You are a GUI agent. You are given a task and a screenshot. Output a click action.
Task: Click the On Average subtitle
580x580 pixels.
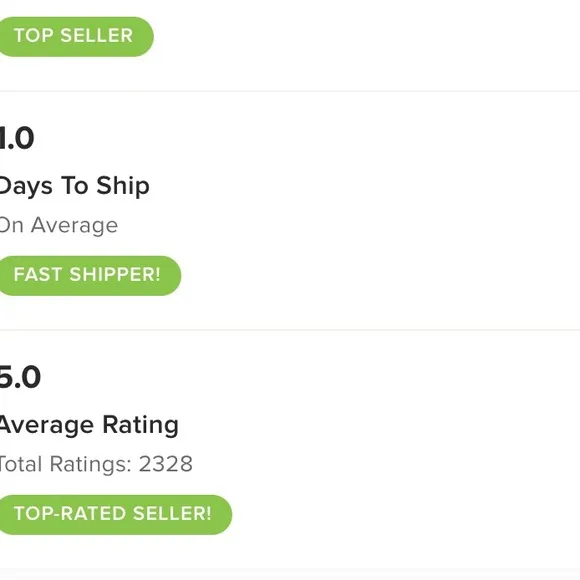58,225
